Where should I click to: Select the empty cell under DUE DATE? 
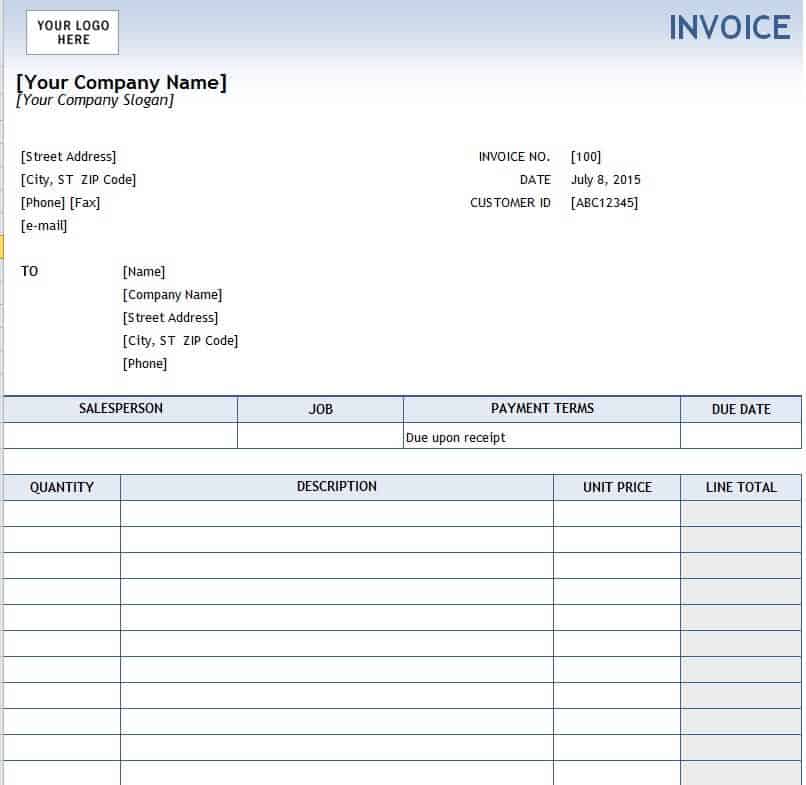(x=740, y=436)
